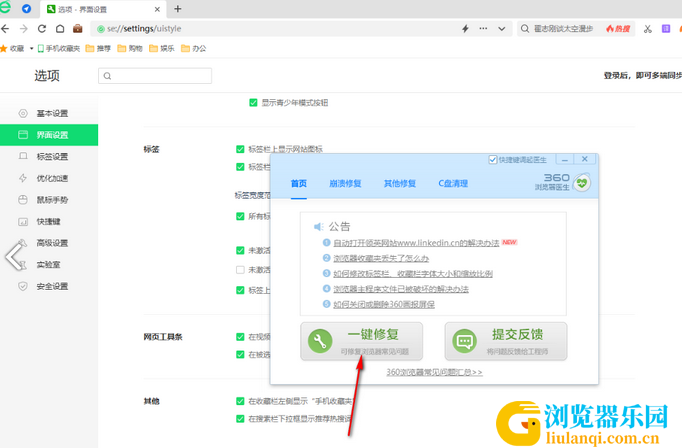682x448 pixels.
Task: Switch to 其他修复 tab
Action: point(400,184)
